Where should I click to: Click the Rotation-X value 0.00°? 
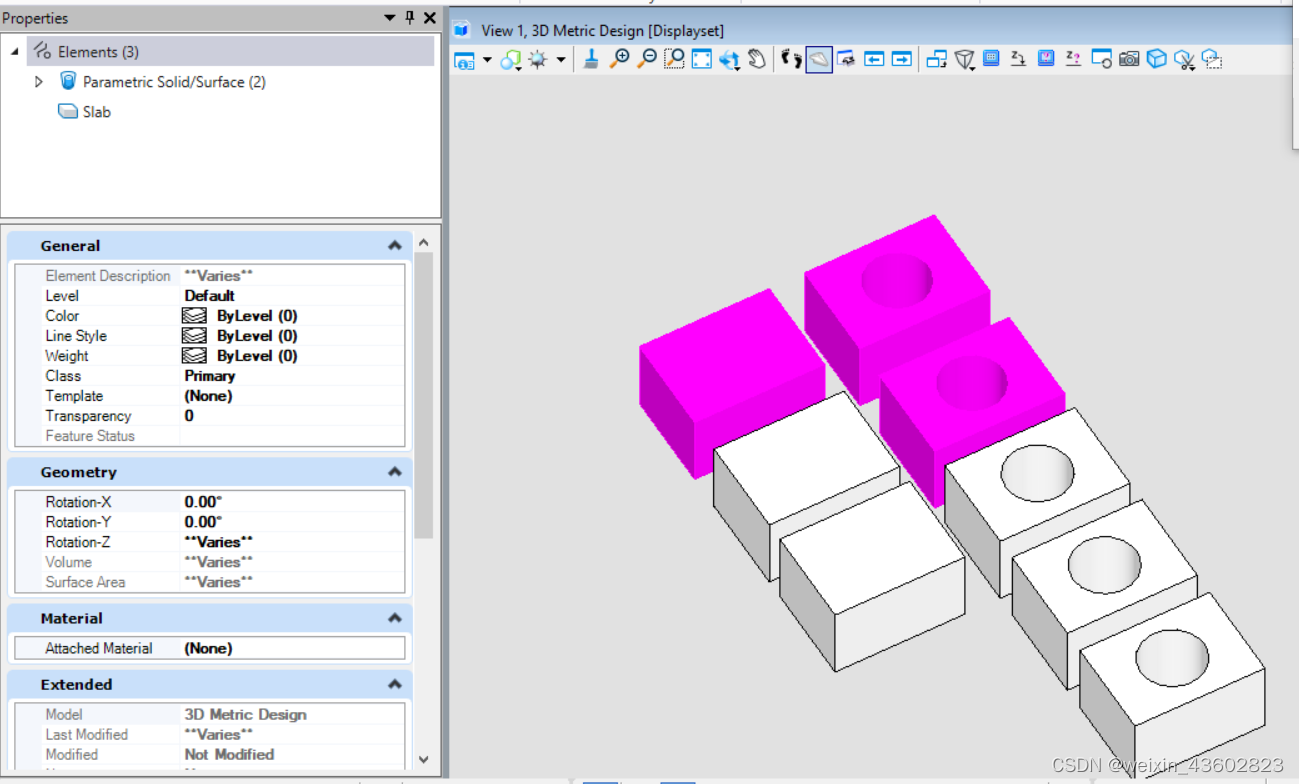[x=203, y=502]
